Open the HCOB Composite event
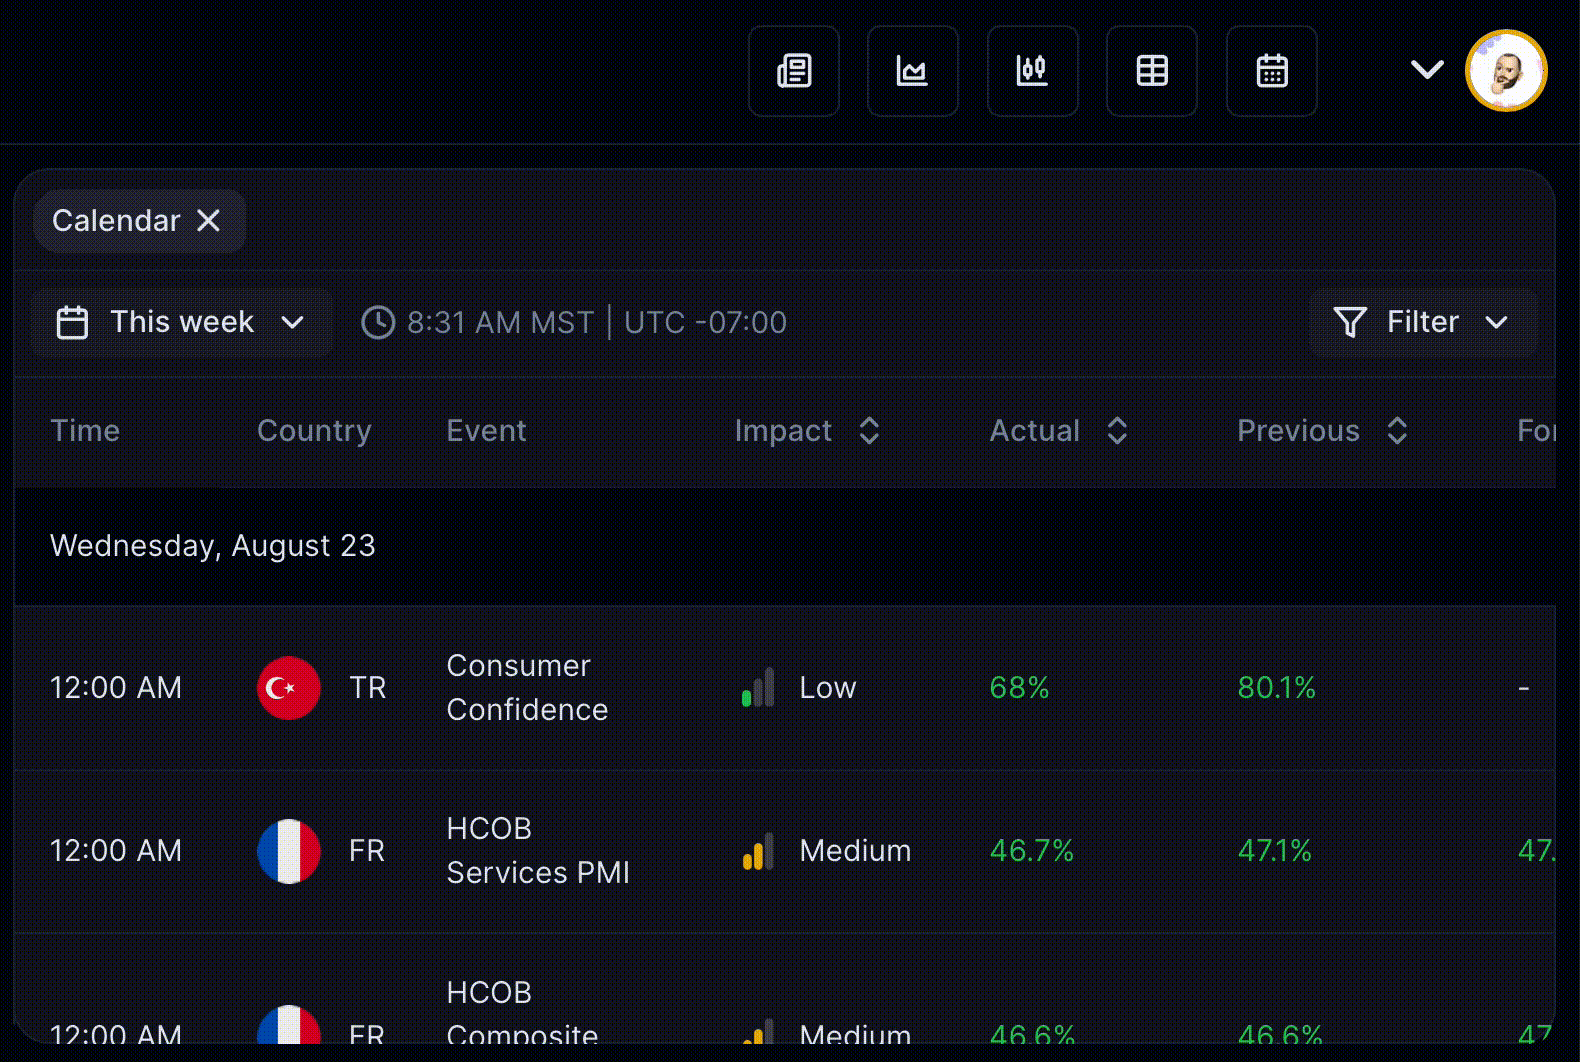The image size is (1580, 1062). click(522, 1012)
